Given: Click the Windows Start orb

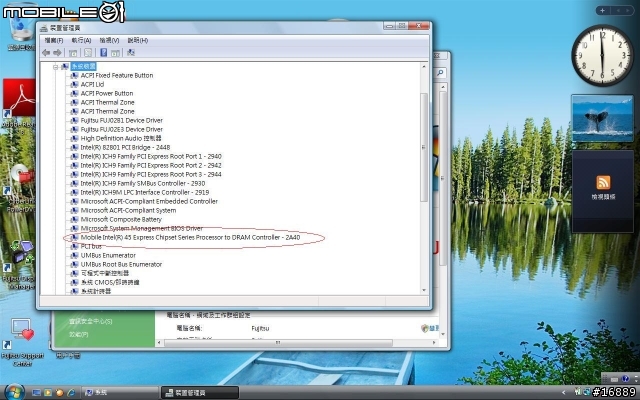Looking at the screenshot, I should click(x=14, y=392).
